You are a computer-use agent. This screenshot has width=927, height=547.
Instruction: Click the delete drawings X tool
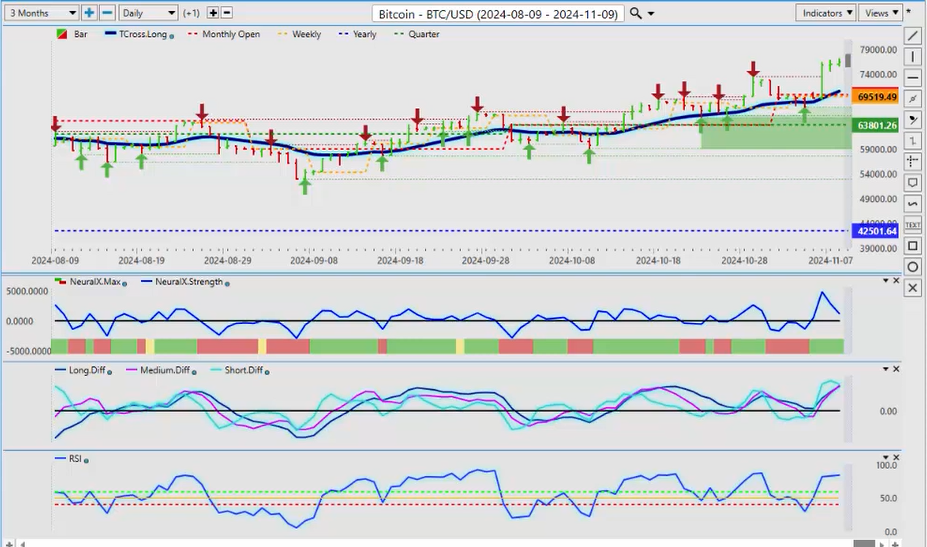click(x=912, y=288)
